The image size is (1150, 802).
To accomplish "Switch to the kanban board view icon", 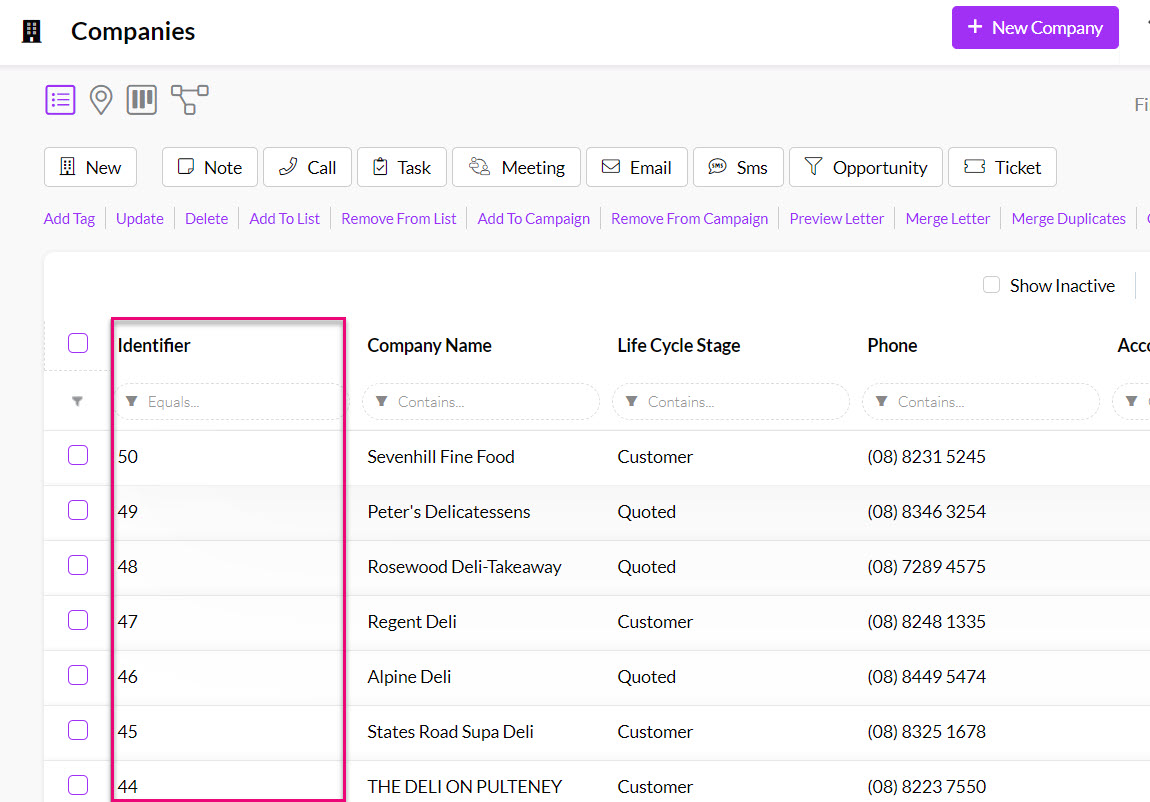I will [142, 100].
